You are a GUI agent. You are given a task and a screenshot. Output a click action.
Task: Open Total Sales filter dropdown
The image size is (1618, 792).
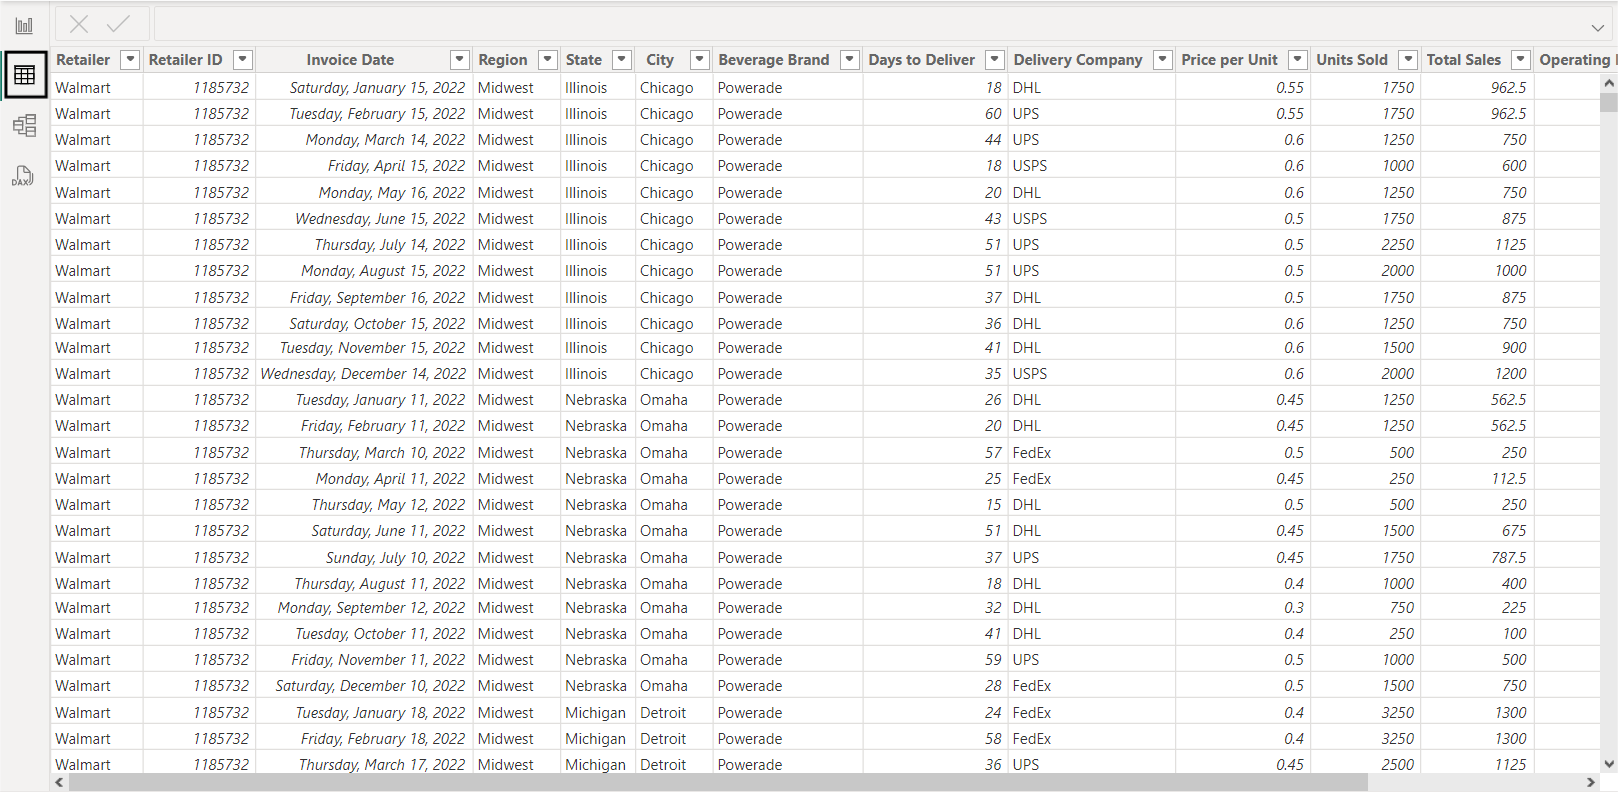[1521, 60]
